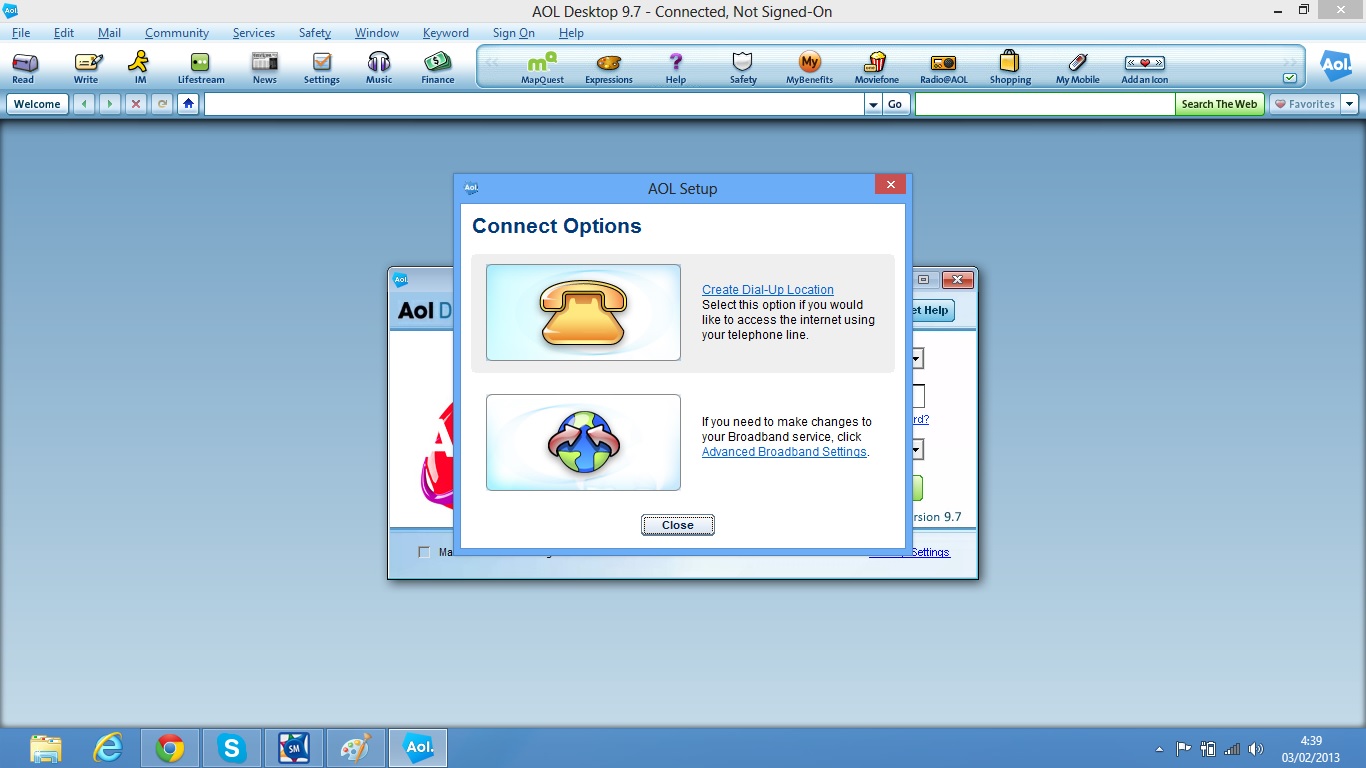Screen dimensions: 1366x768
Task: Click the News toolbar icon
Action: point(265,67)
